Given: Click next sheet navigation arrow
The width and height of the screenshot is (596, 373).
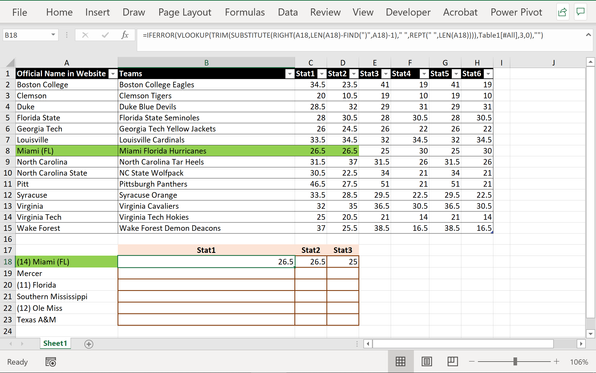Looking at the screenshot, I should [x=22, y=344].
